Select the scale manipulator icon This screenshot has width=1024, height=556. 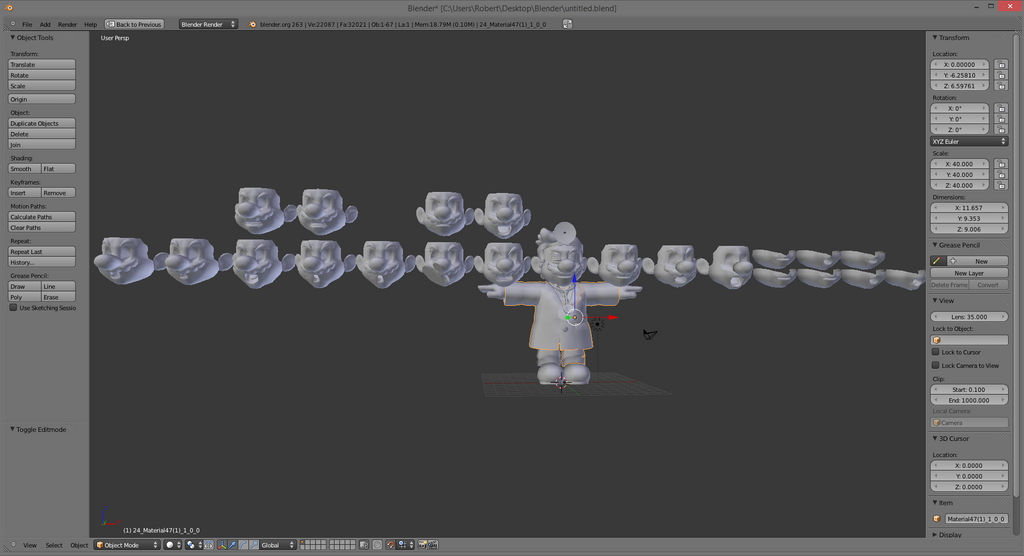click(x=253, y=545)
